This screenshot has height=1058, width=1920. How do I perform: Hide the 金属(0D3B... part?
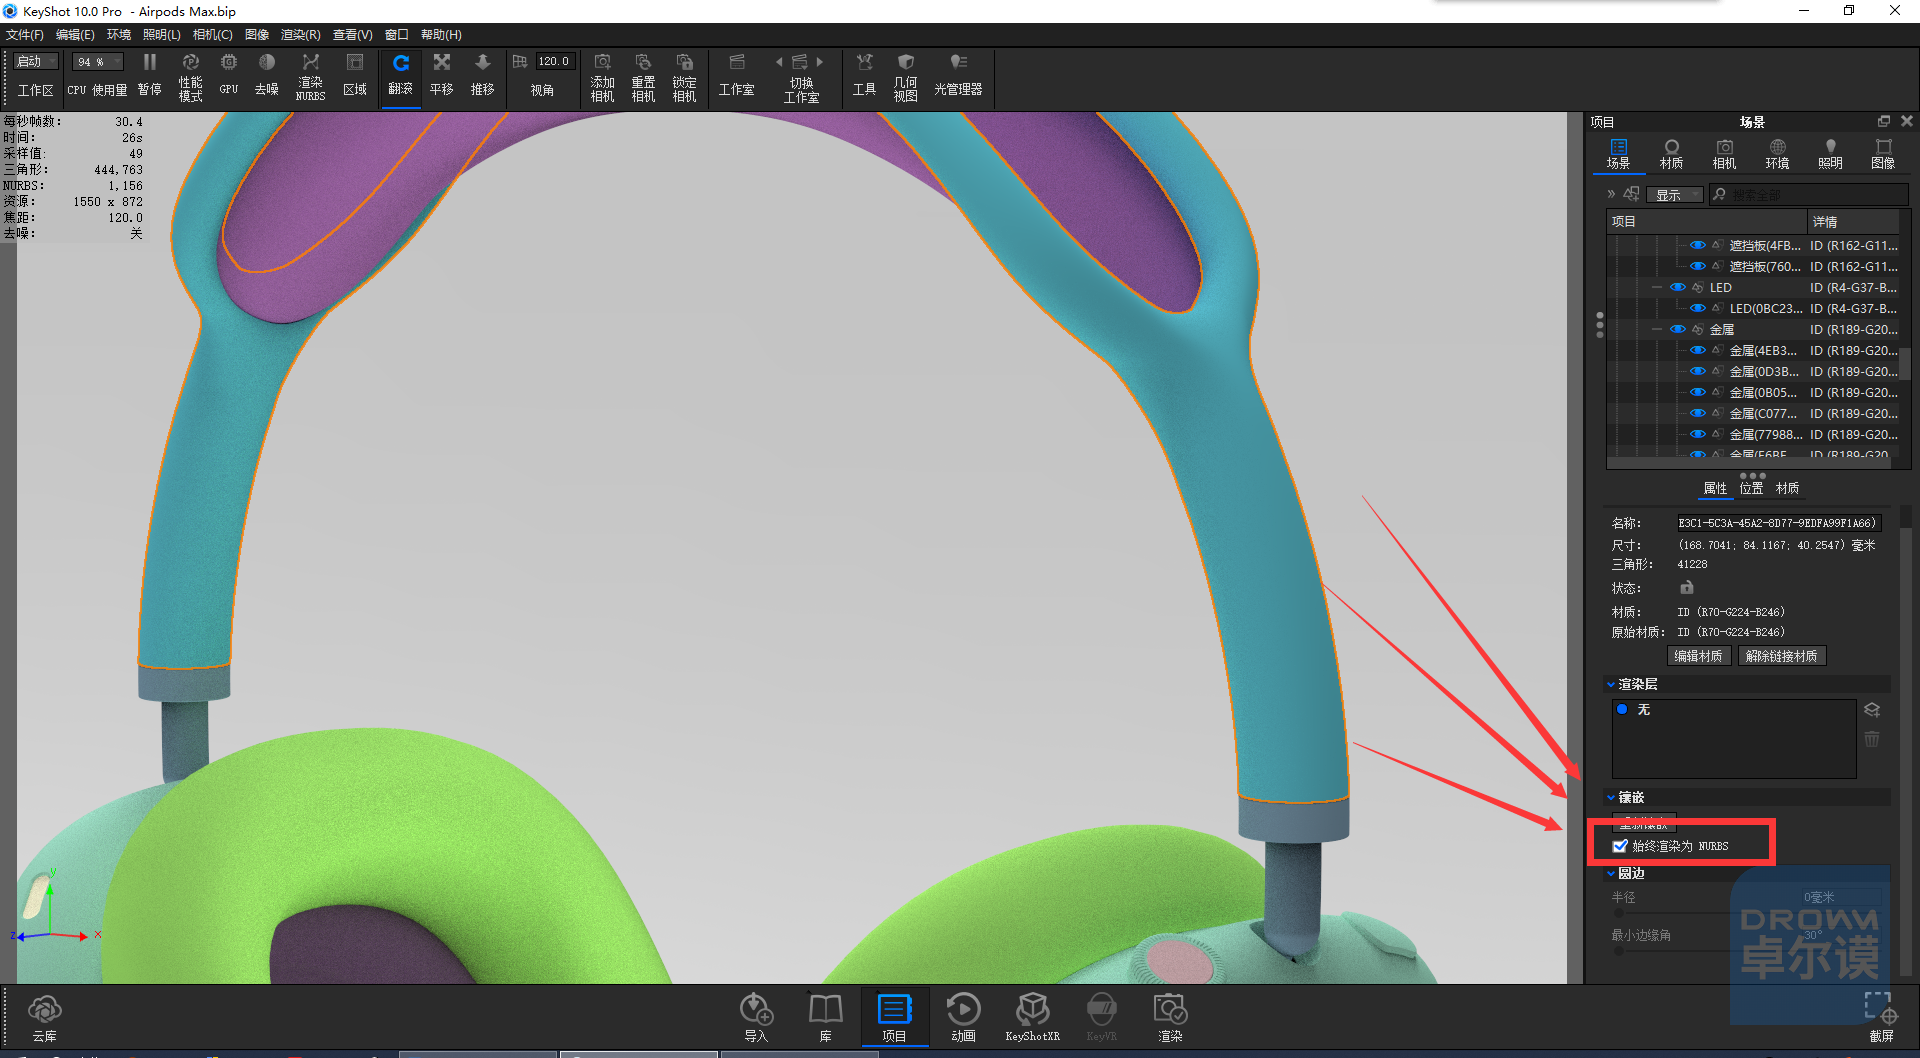(x=1697, y=371)
